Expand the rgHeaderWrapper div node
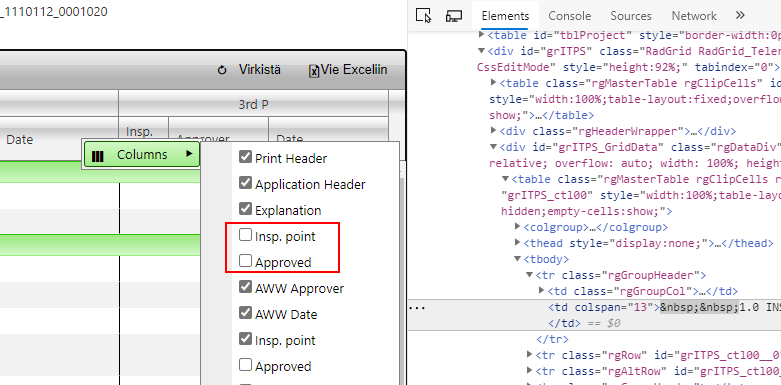Viewport: 781px width, 385px height. point(494,130)
